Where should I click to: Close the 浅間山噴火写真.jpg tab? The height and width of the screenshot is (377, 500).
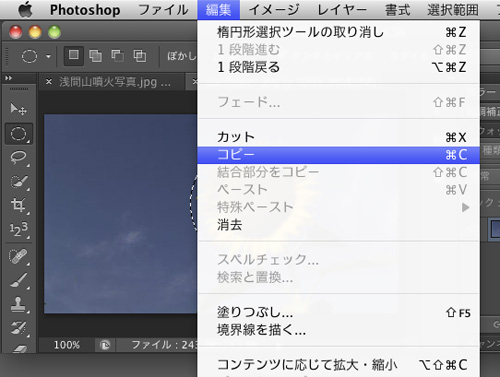coord(49,81)
